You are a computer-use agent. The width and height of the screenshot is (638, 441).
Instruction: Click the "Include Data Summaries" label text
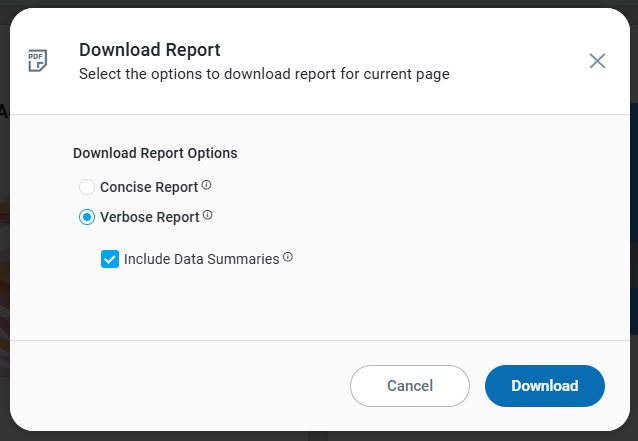coord(201,259)
